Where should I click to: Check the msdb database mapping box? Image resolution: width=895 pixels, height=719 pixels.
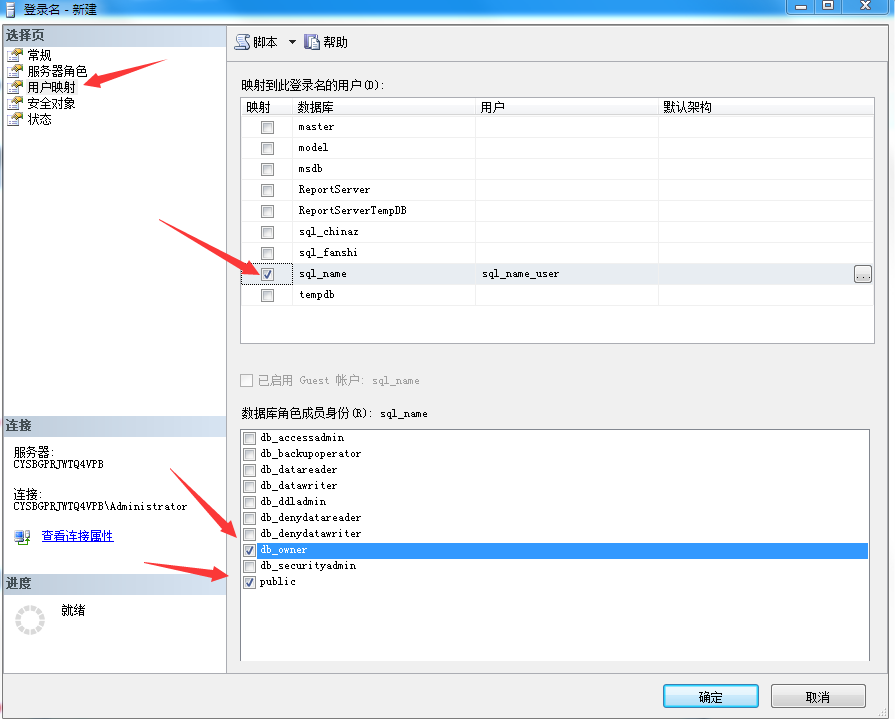point(267,169)
